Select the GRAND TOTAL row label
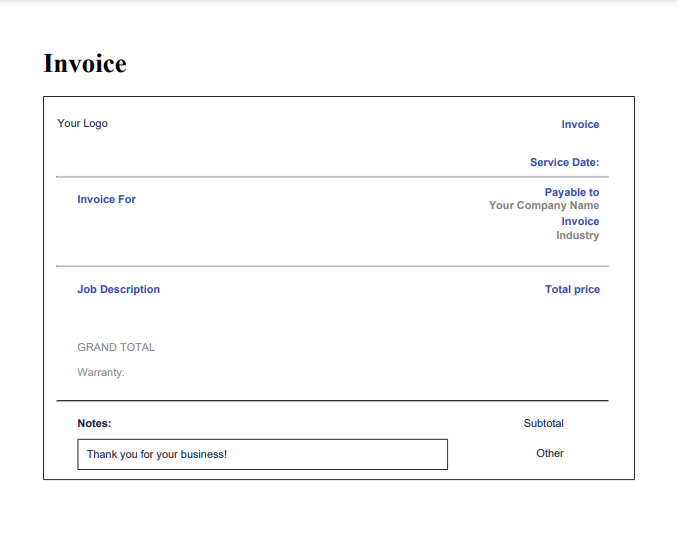677x539 pixels. tap(116, 347)
